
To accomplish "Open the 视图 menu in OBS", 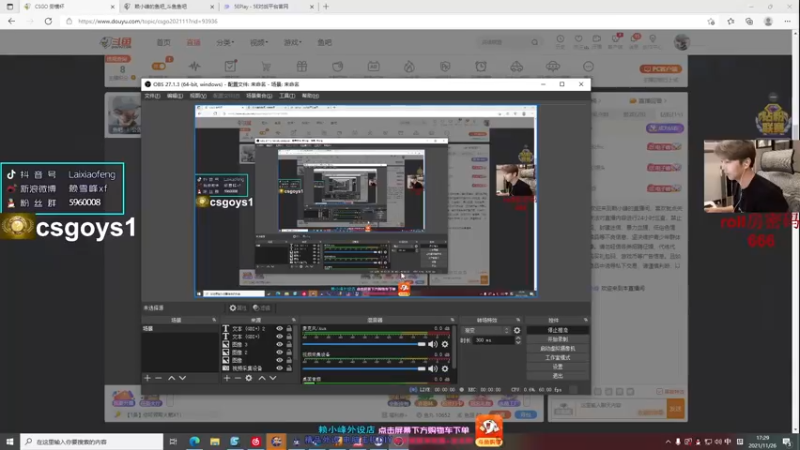I will [198, 96].
